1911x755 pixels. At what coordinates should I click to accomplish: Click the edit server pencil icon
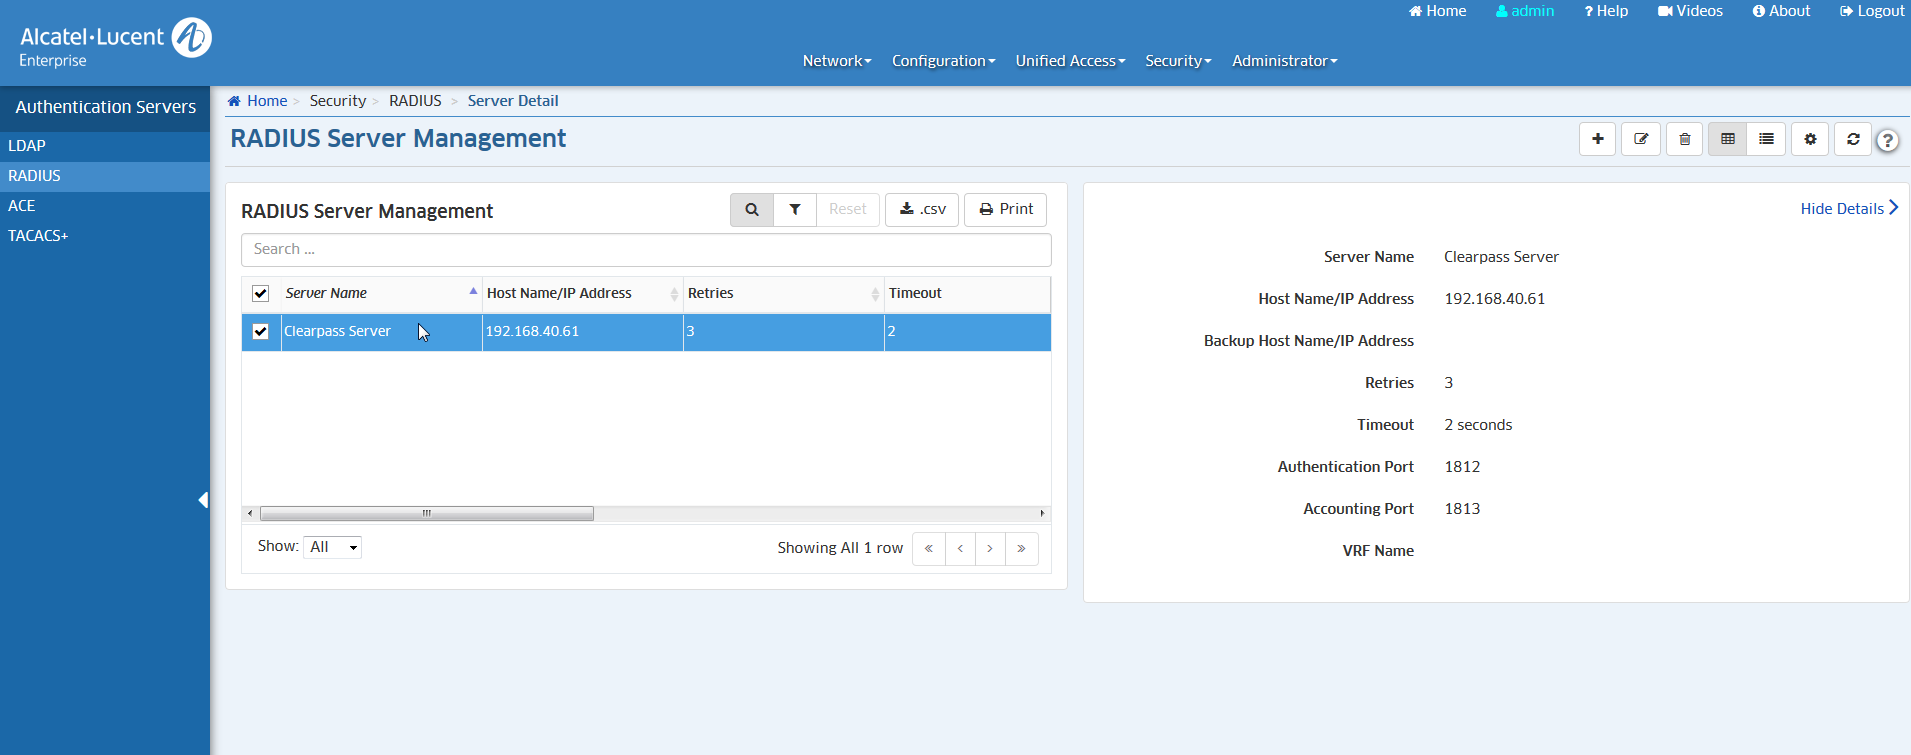pyautogui.click(x=1640, y=139)
